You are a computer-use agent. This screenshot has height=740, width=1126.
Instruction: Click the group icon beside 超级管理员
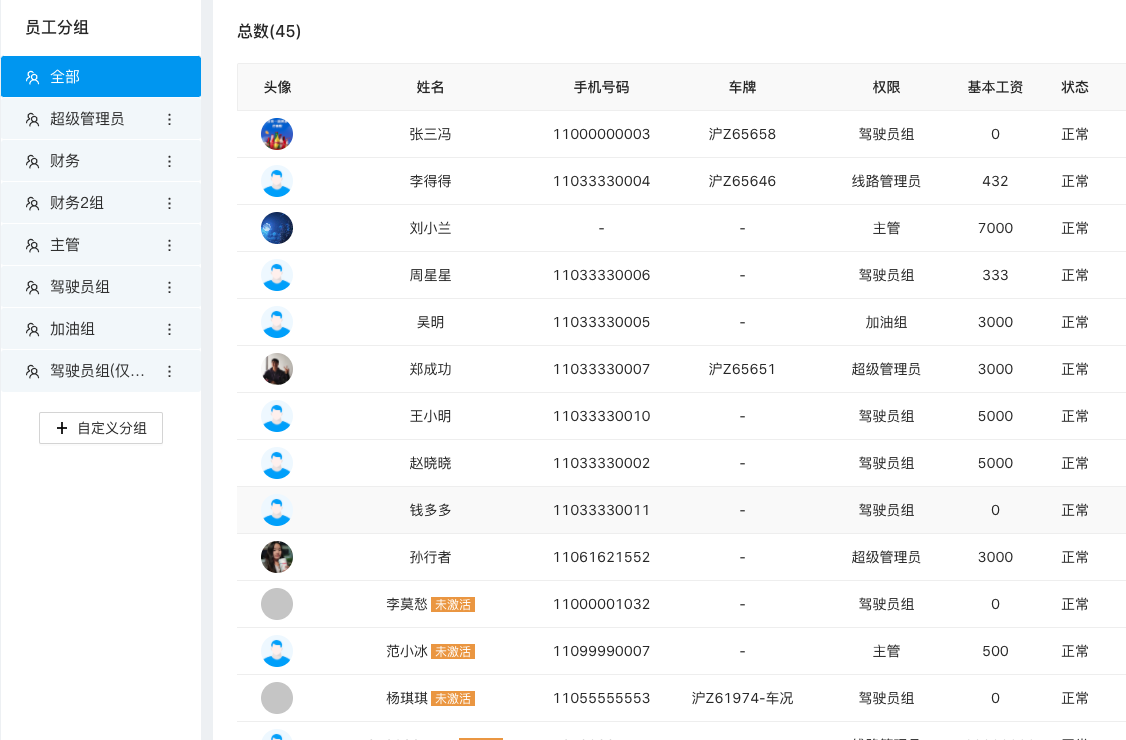(32, 119)
